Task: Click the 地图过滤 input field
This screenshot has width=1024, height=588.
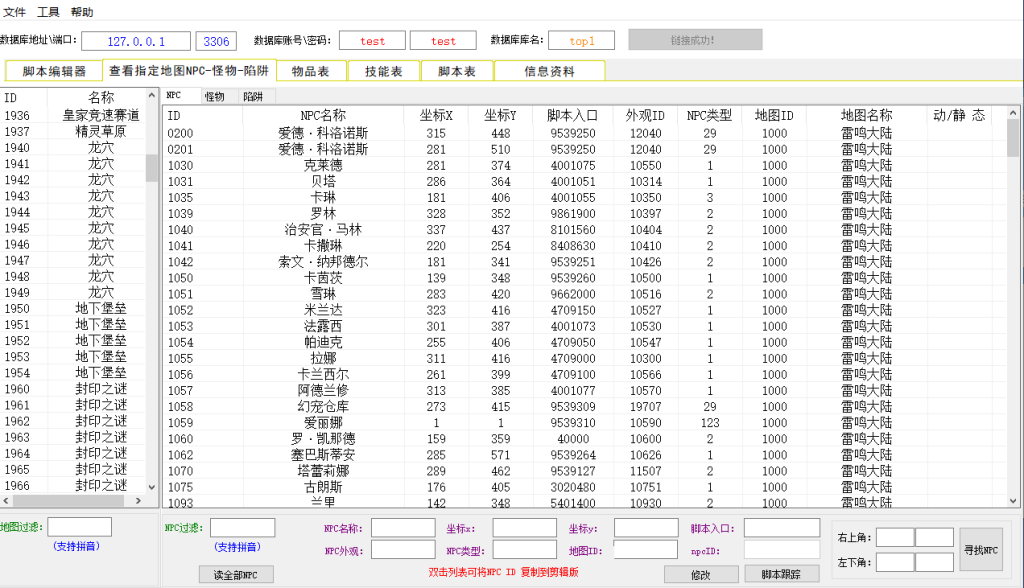Action: click(x=80, y=527)
